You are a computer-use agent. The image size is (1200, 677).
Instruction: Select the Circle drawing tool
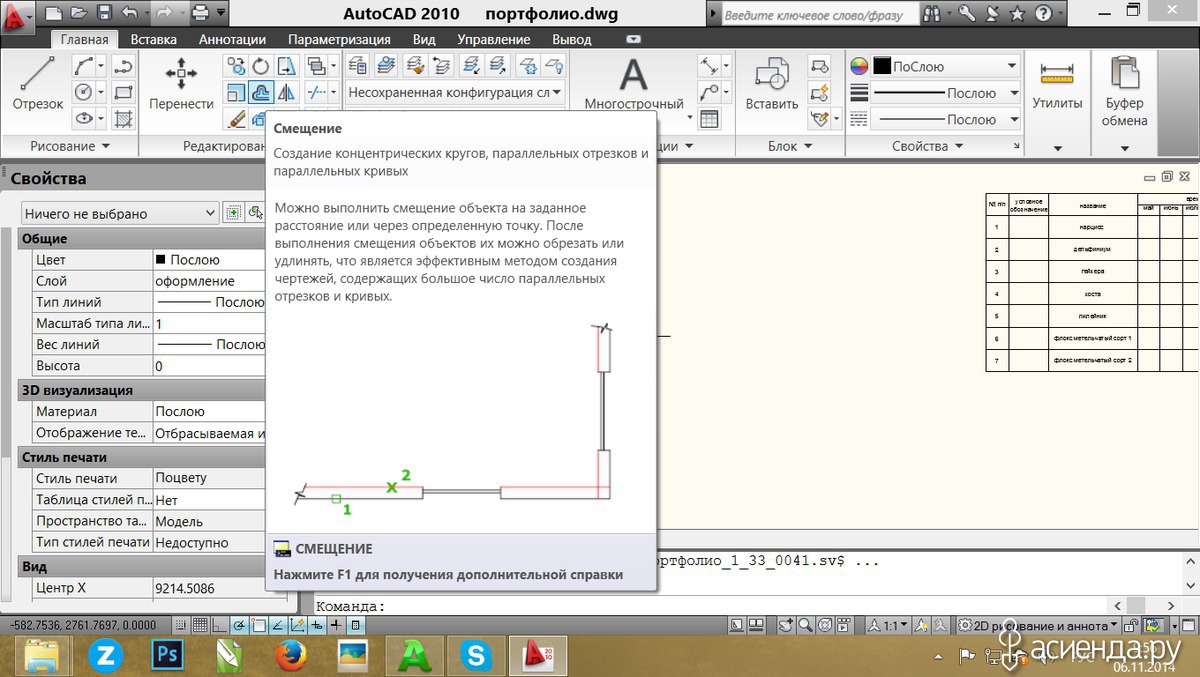pos(84,92)
